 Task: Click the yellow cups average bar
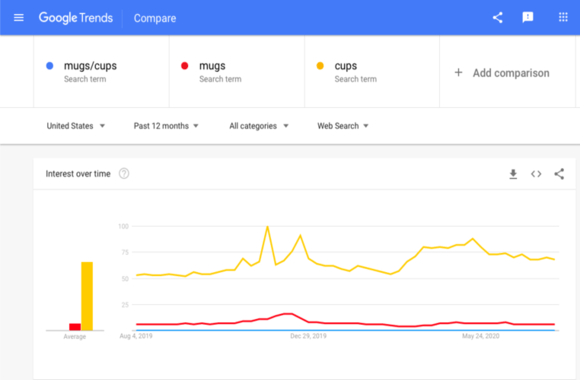87,296
